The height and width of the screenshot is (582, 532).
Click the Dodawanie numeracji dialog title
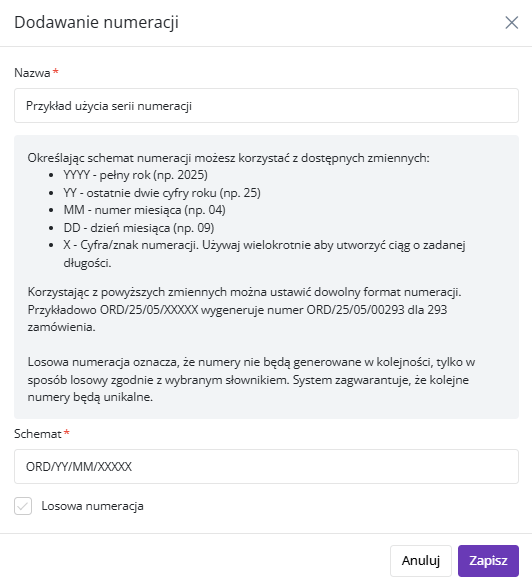point(97,22)
